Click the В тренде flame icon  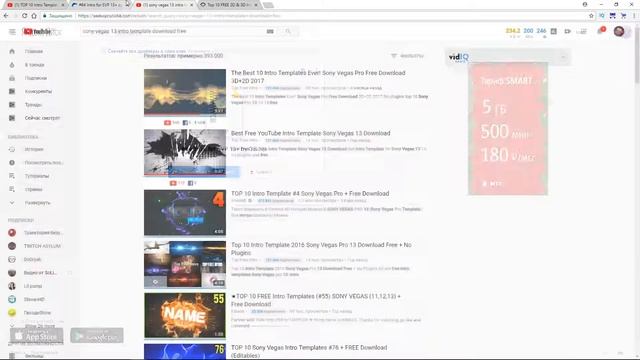pos(12,65)
